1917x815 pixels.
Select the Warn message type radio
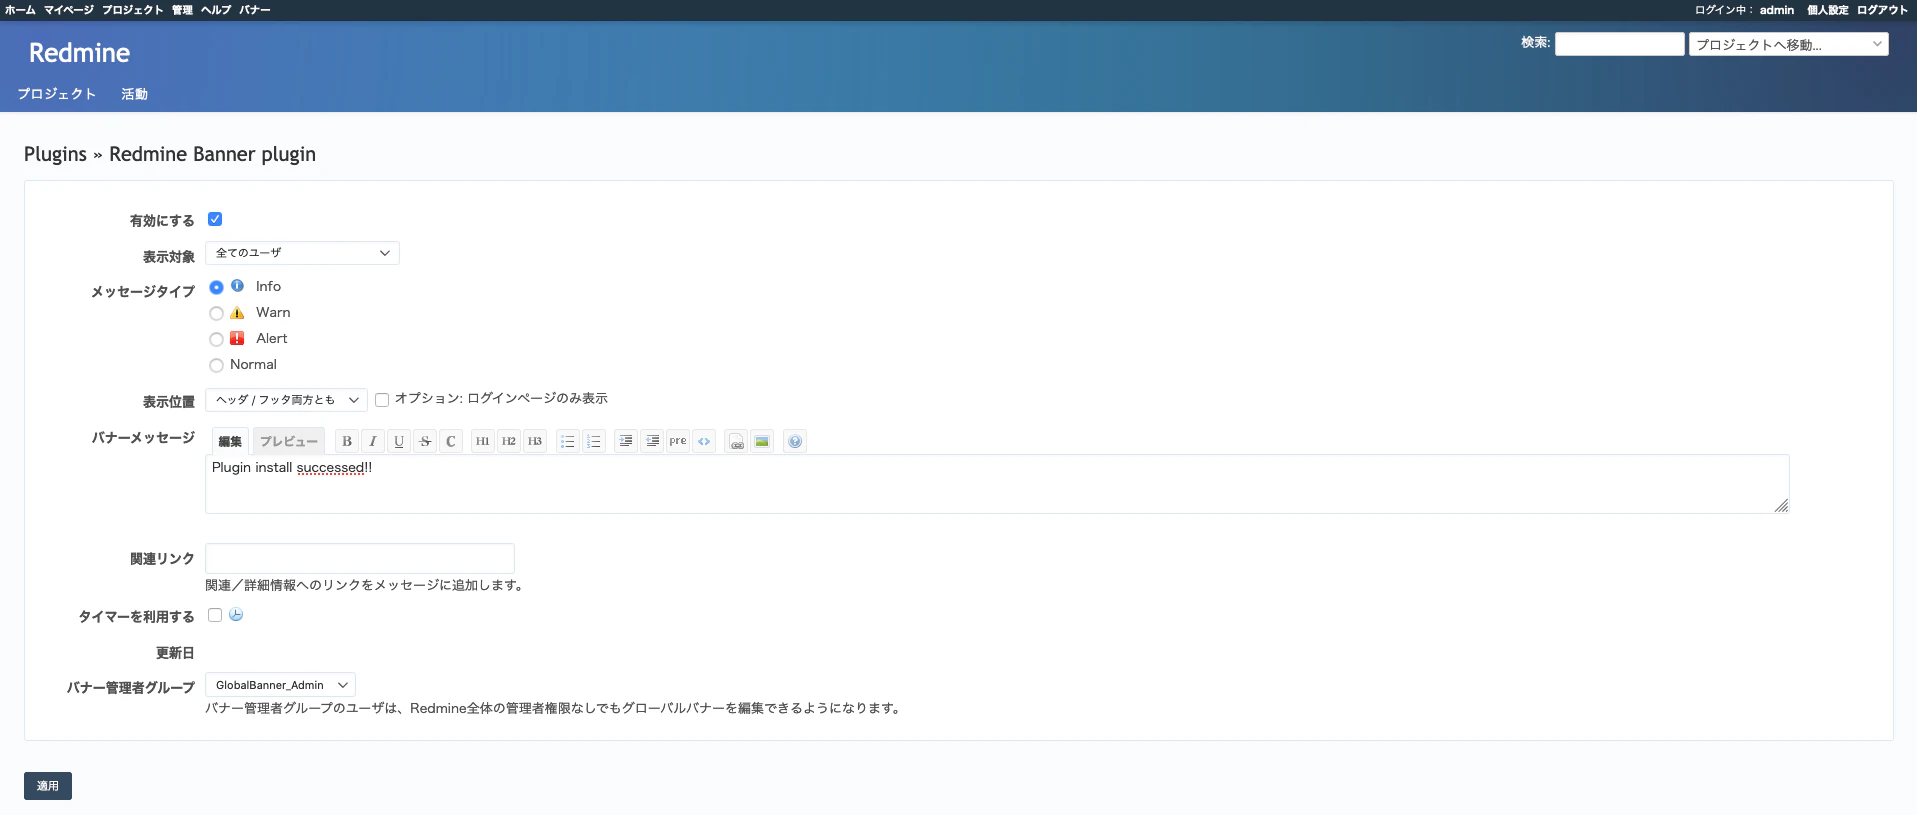tap(216, 313)
